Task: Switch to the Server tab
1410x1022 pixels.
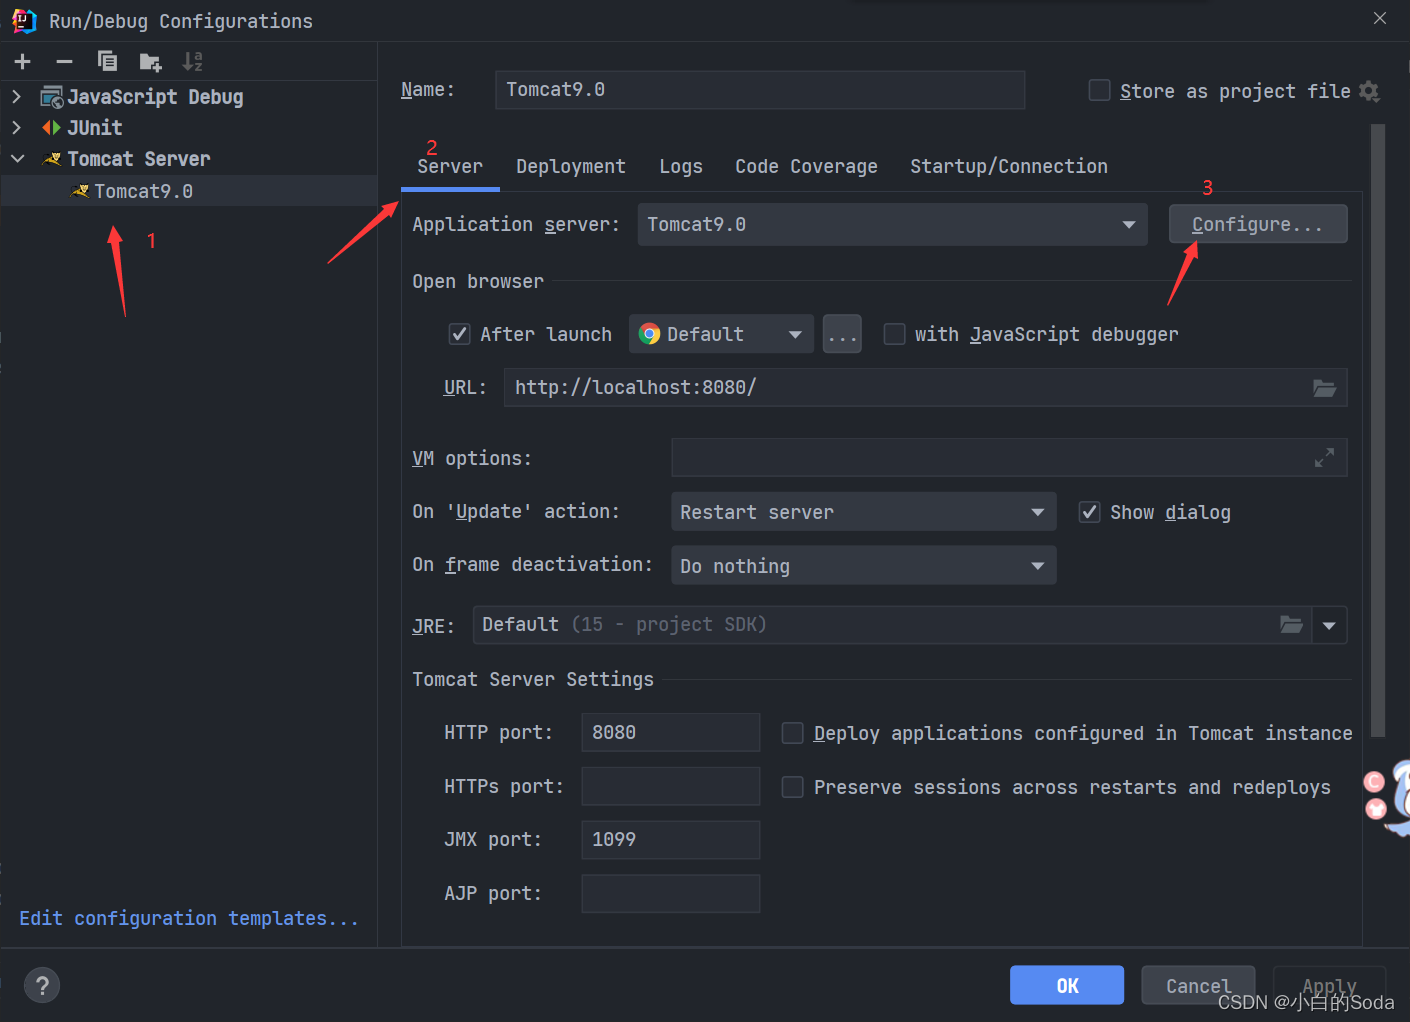Action: [450, 167]
